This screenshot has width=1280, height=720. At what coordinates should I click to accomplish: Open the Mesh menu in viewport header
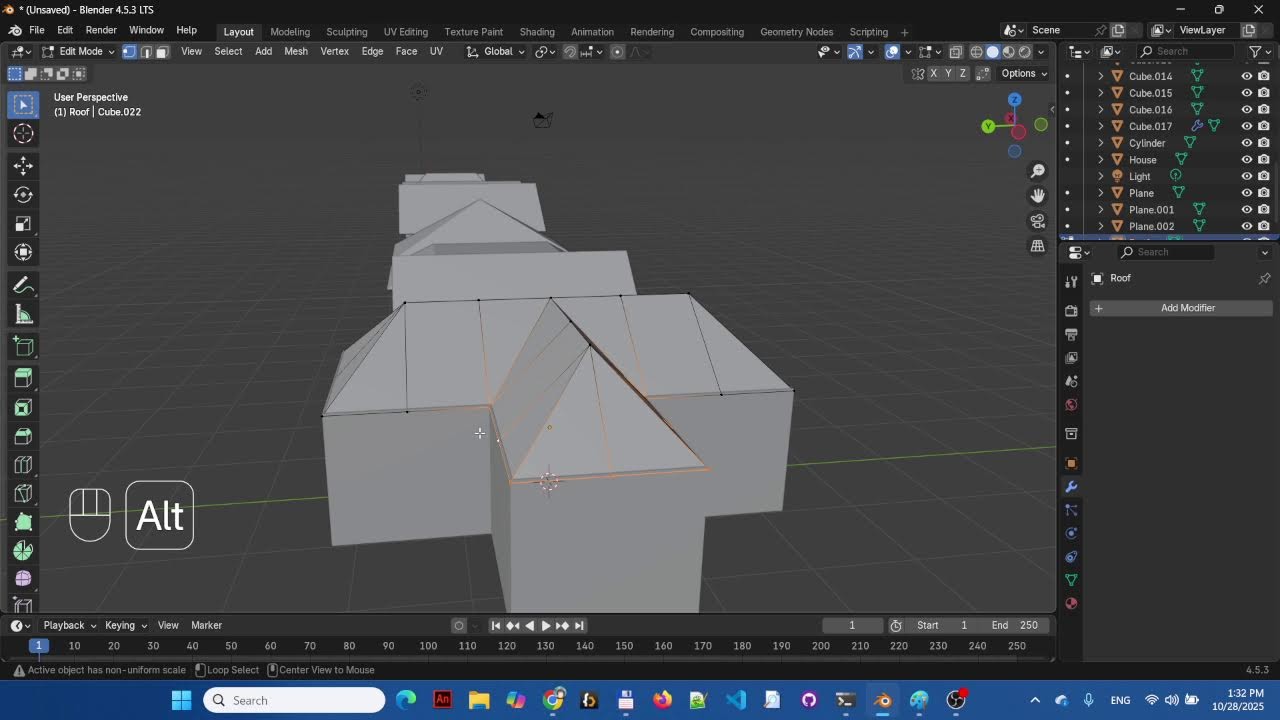click(x=296, y=52)
